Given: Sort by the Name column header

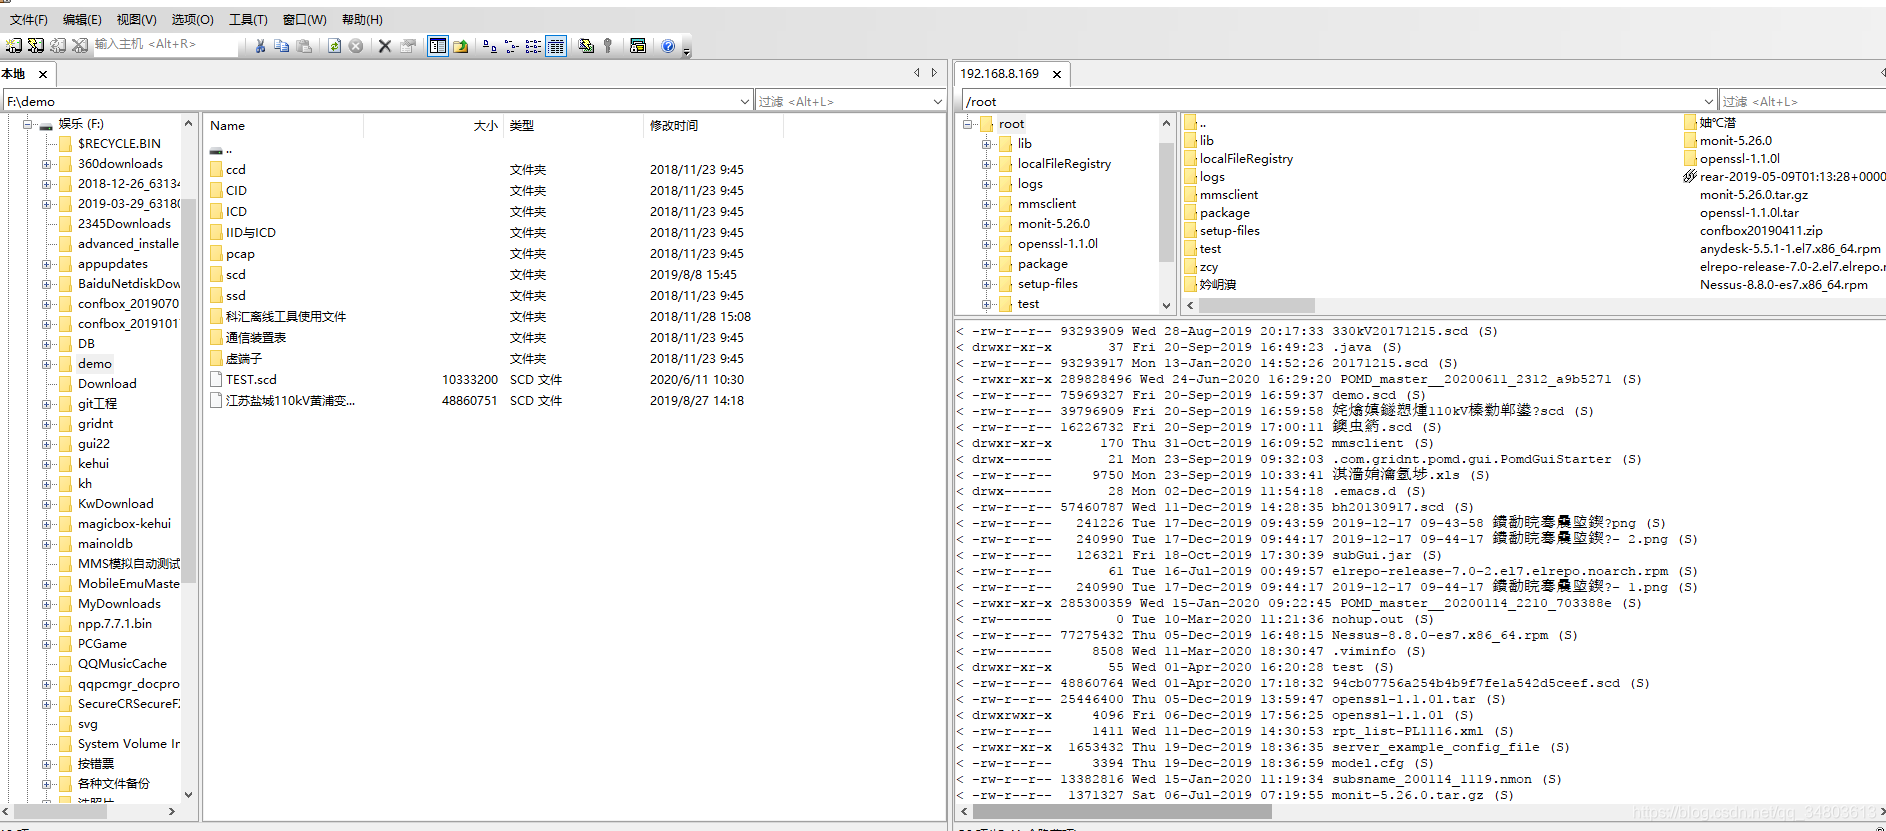Looking at the screenshot, I should tap(285, 125).
